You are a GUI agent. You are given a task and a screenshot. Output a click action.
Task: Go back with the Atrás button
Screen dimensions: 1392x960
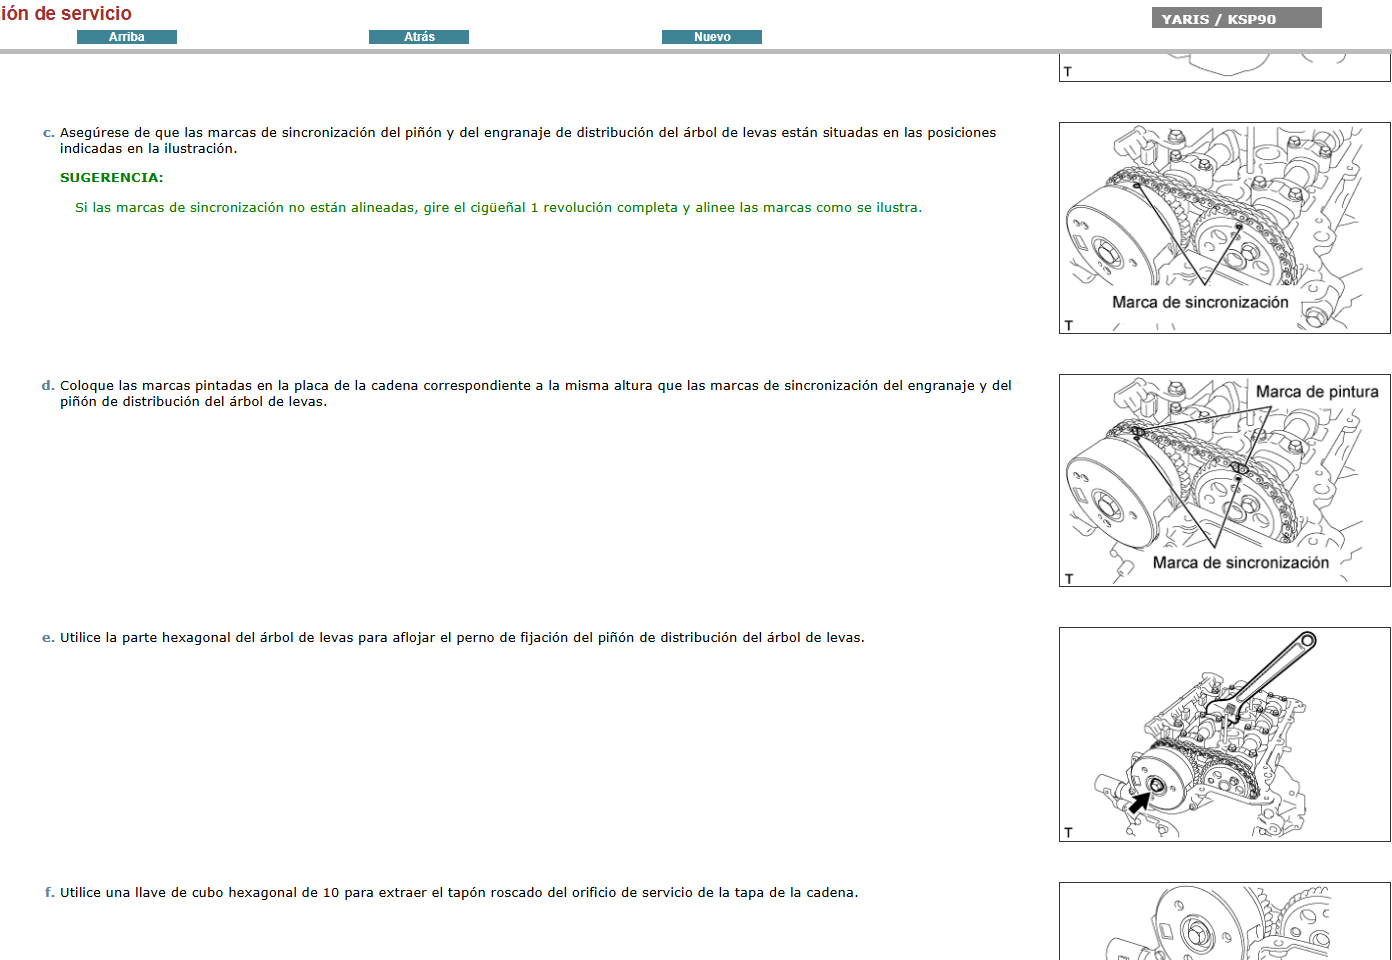point(419,37)
